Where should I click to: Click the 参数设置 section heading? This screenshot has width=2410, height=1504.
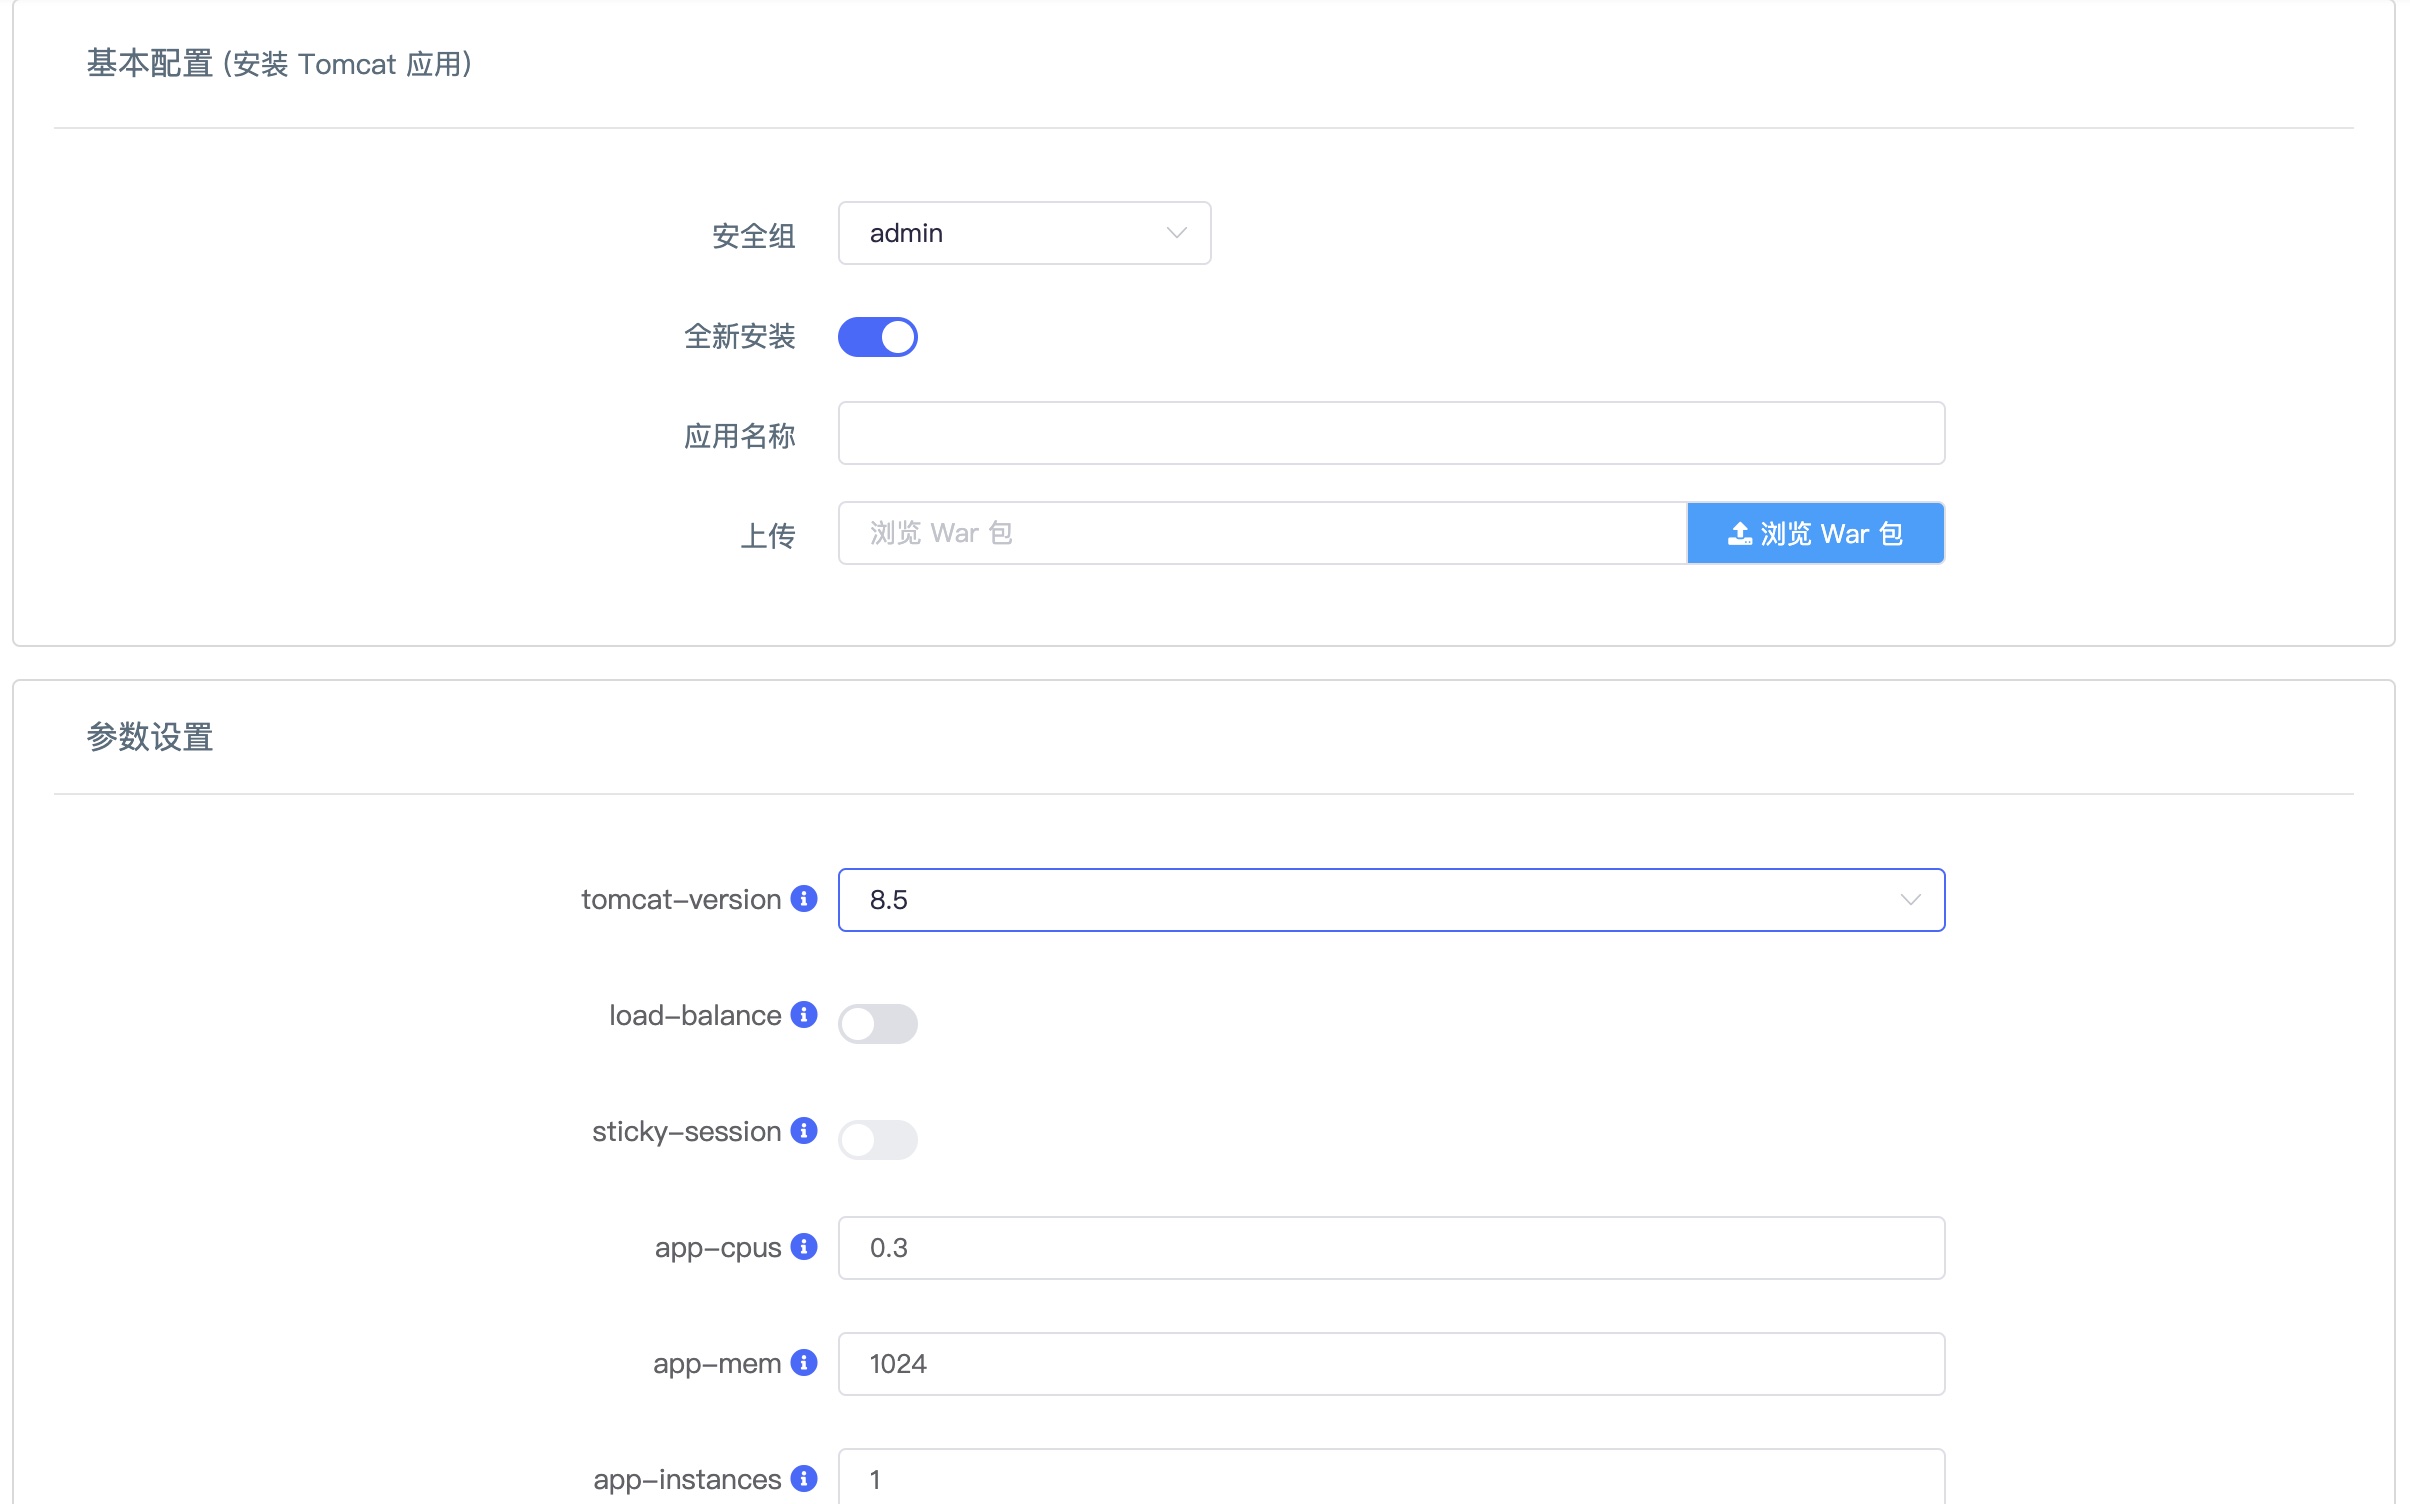(150, 737)
